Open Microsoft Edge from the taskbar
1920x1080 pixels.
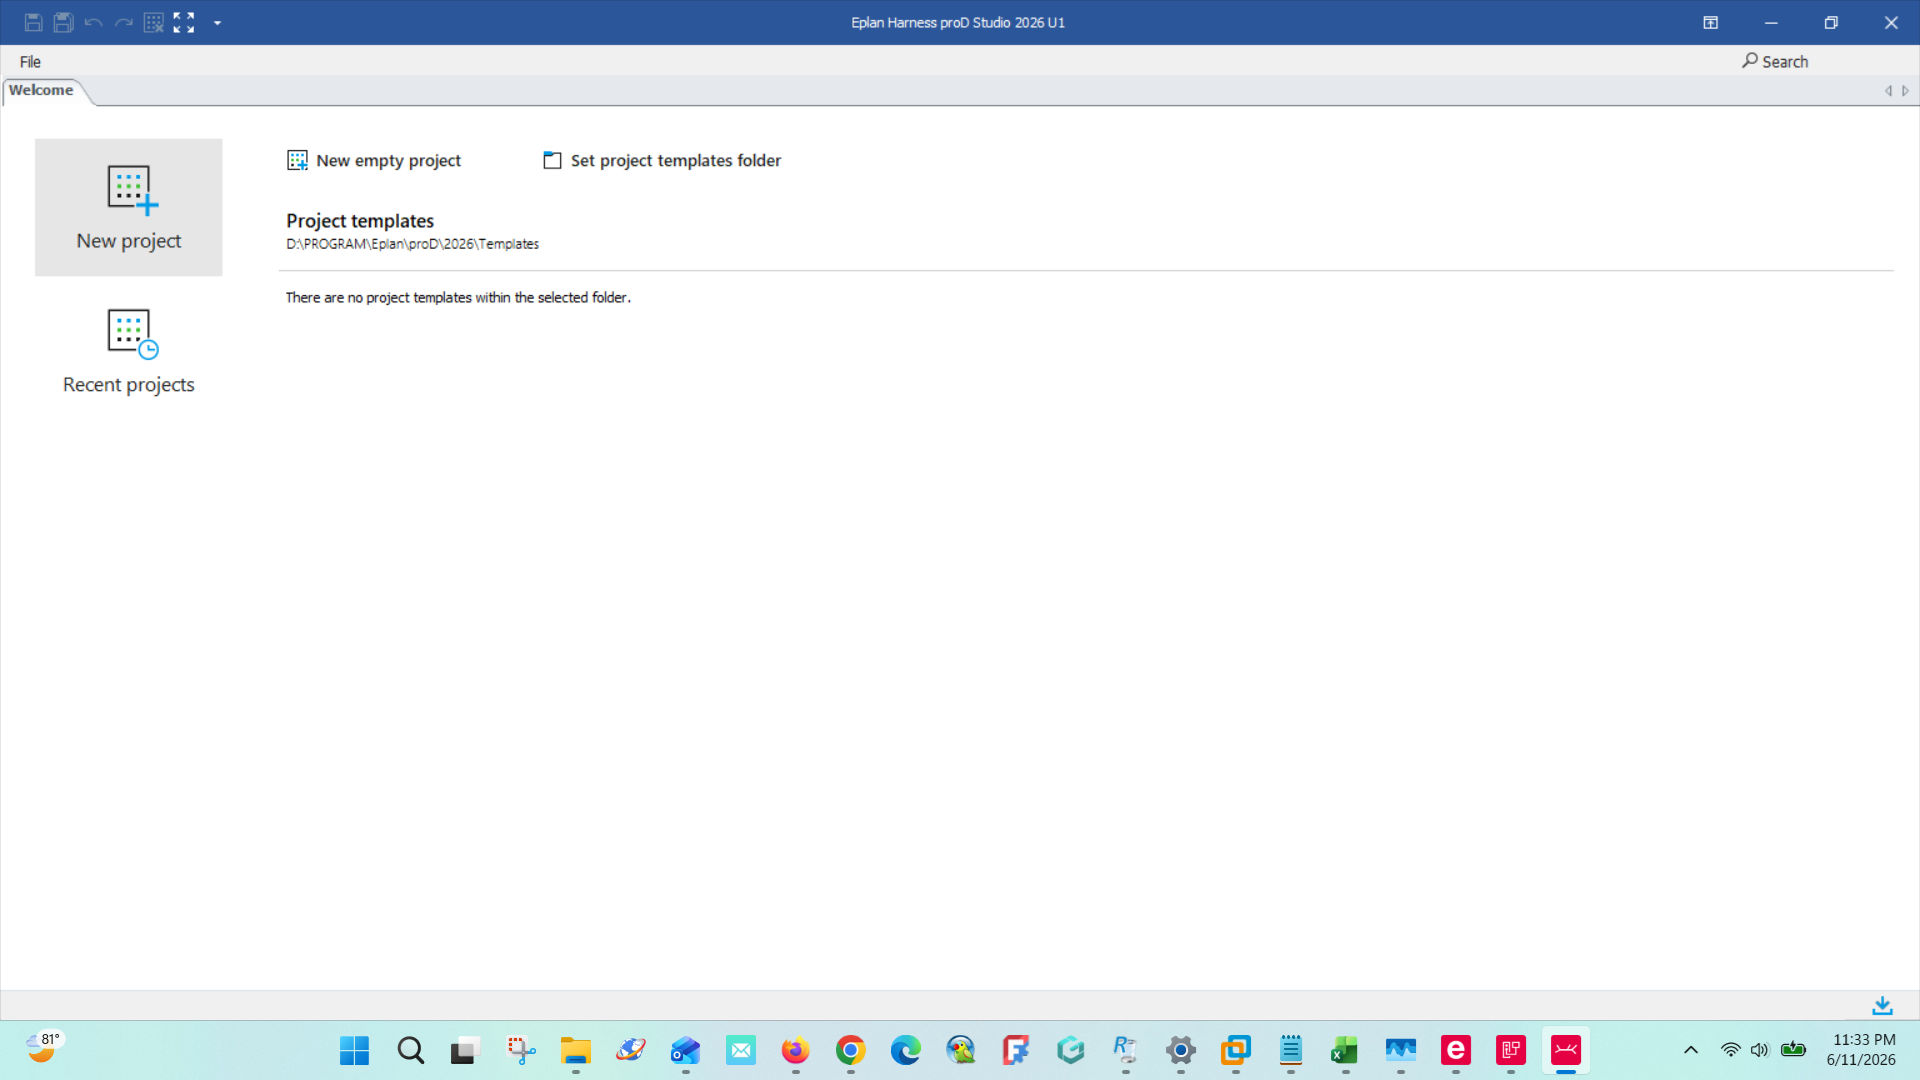coord(905,1051)
